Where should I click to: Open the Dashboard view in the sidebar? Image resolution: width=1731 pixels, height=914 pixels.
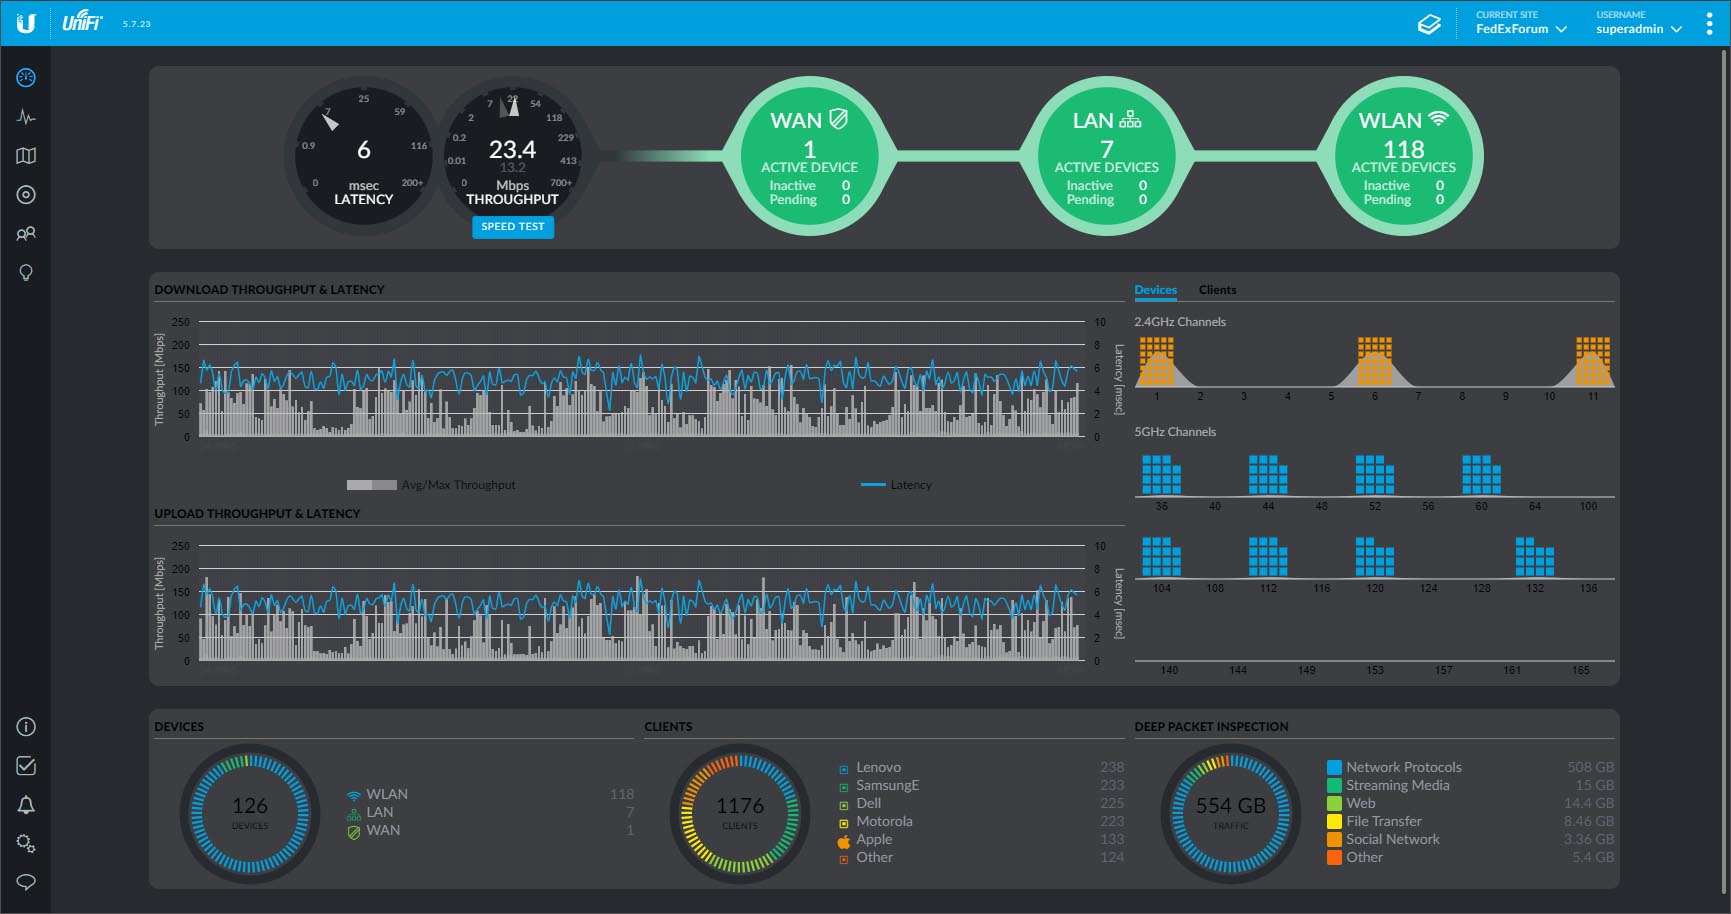(27, 77)
